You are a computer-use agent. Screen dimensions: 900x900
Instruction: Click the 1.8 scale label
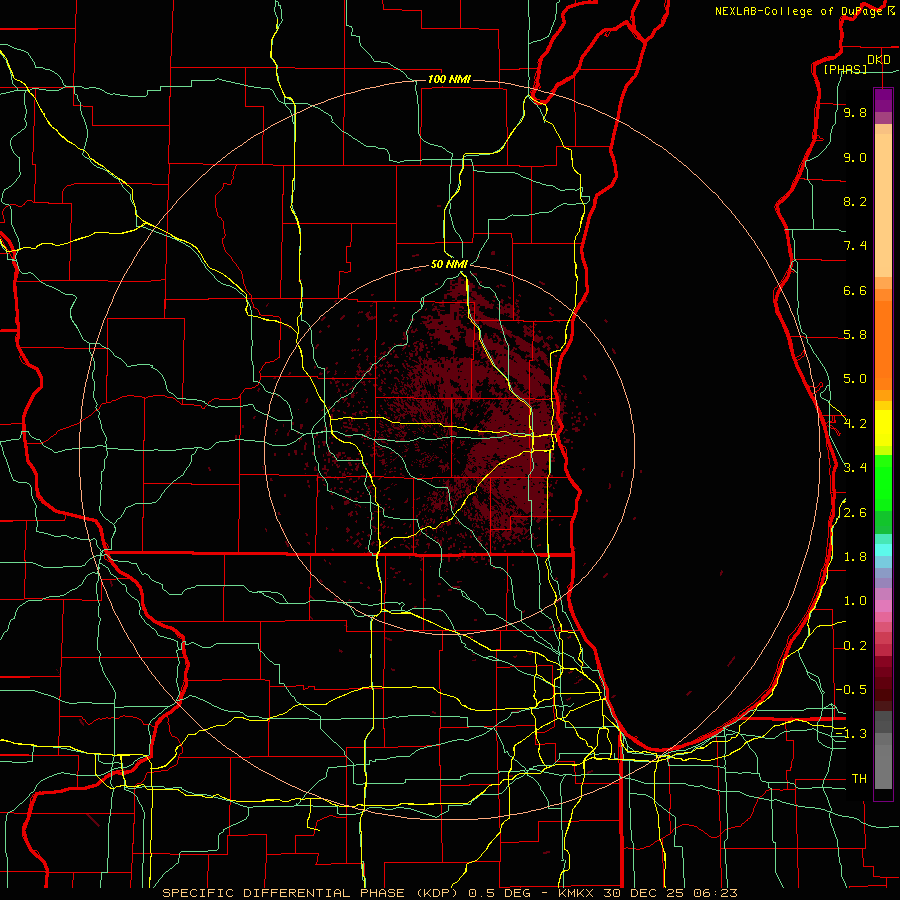(855, 557)
